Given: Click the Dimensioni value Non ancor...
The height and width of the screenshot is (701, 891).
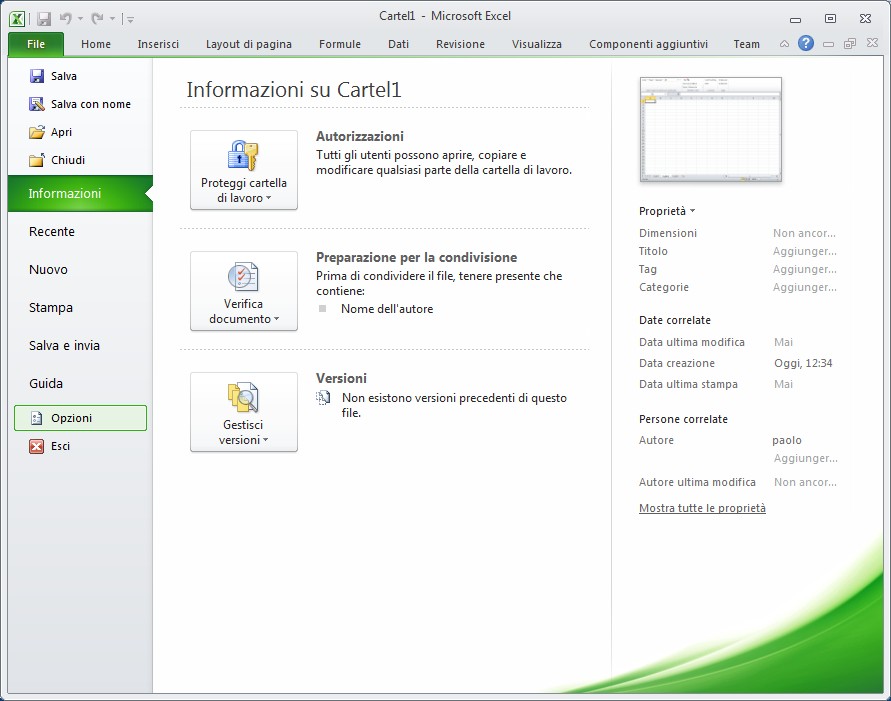Looking at the screenshot, I should 804,233.
